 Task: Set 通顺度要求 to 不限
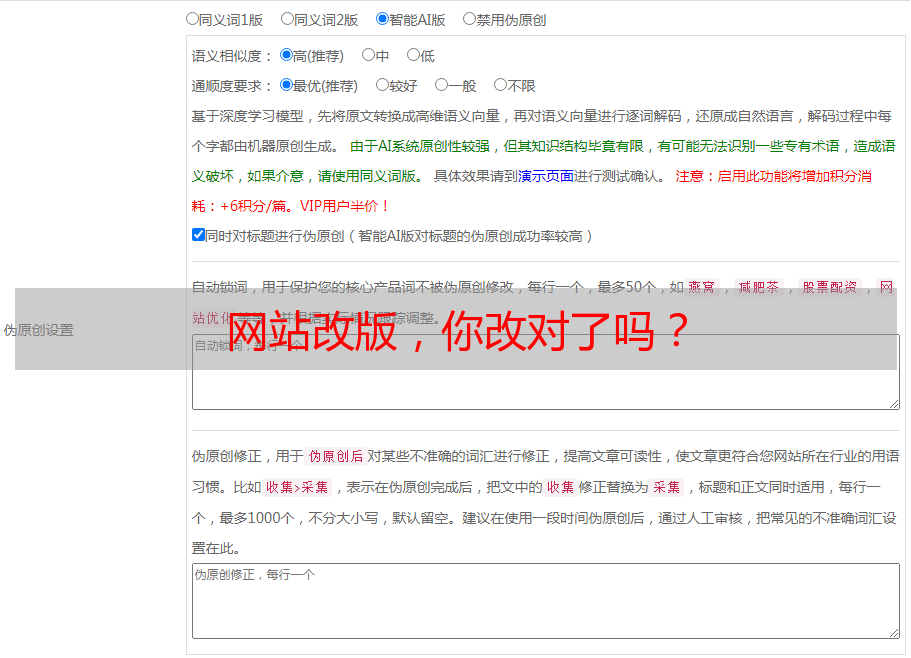[x=500, y=85]
